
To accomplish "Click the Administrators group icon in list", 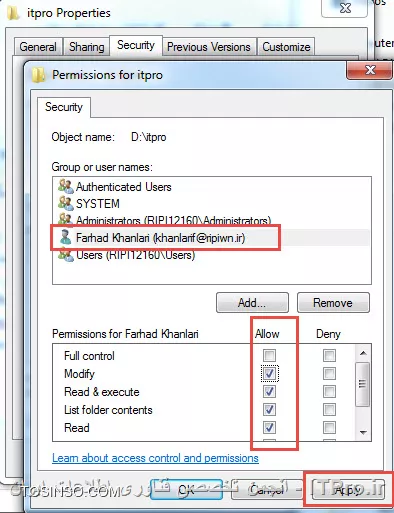I will [x=66, y=219].
